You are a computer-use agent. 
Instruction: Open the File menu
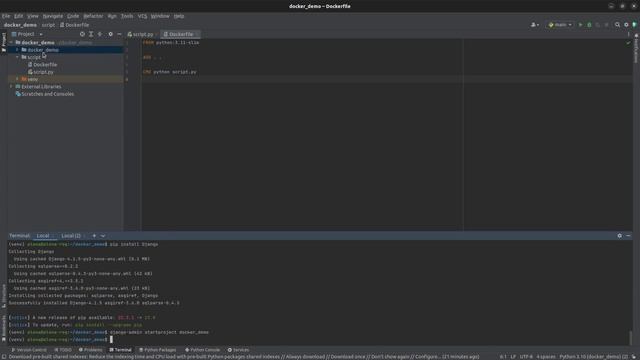click(6, 16)
